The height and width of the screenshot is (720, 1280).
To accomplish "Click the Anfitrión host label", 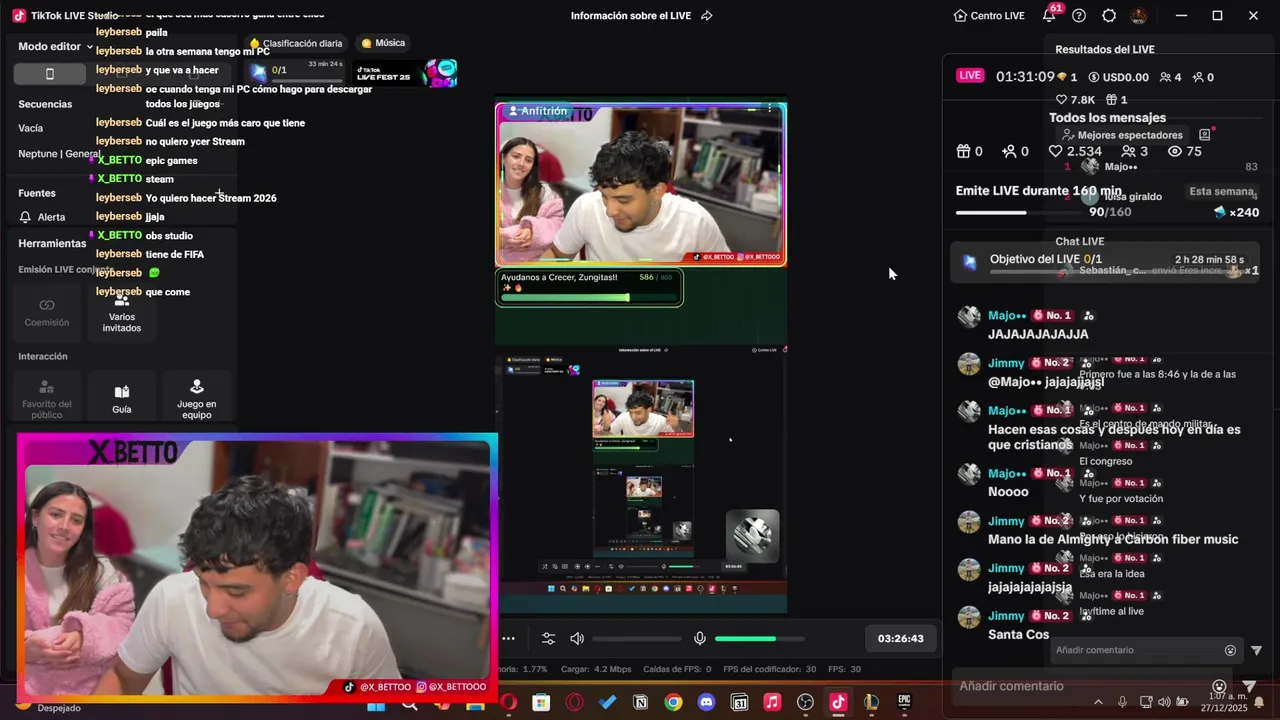I will click(x=538, y=111).
